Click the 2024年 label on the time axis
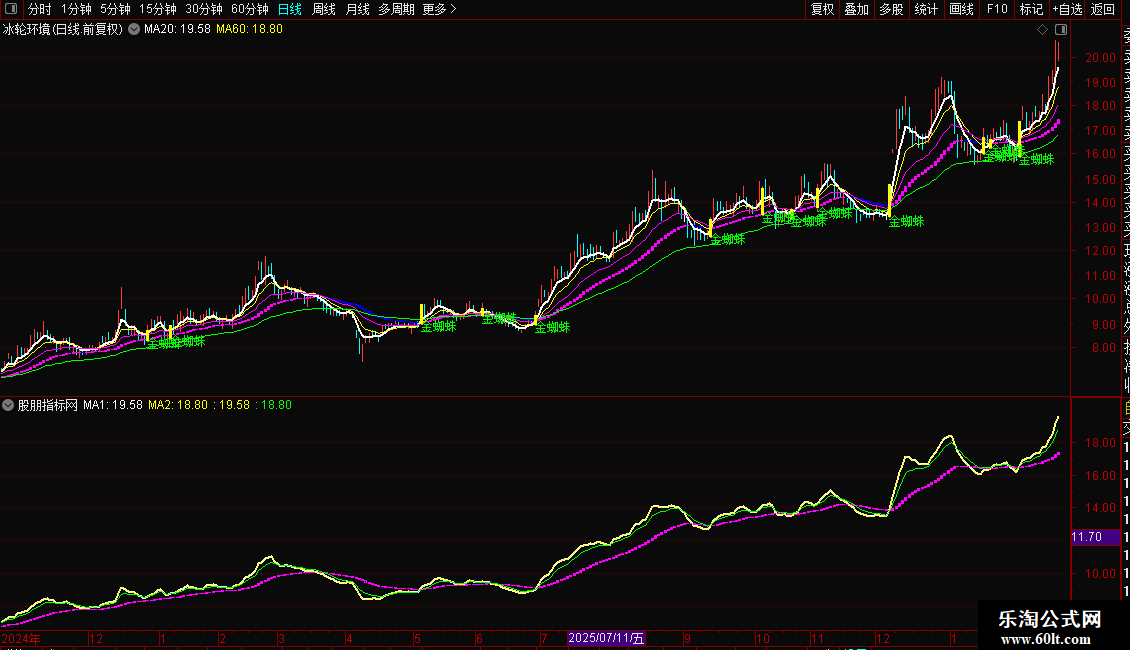Viewport: 1130px width, 650px height. (x=21, y=638)
